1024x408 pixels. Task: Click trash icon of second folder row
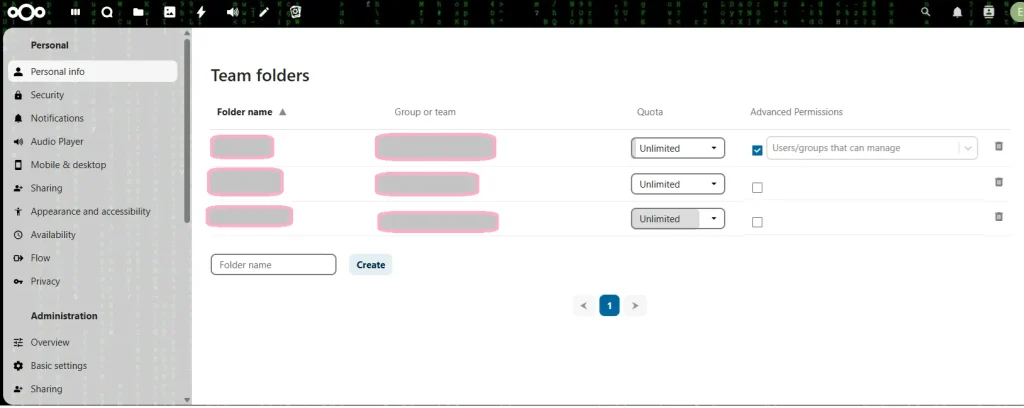999,182
